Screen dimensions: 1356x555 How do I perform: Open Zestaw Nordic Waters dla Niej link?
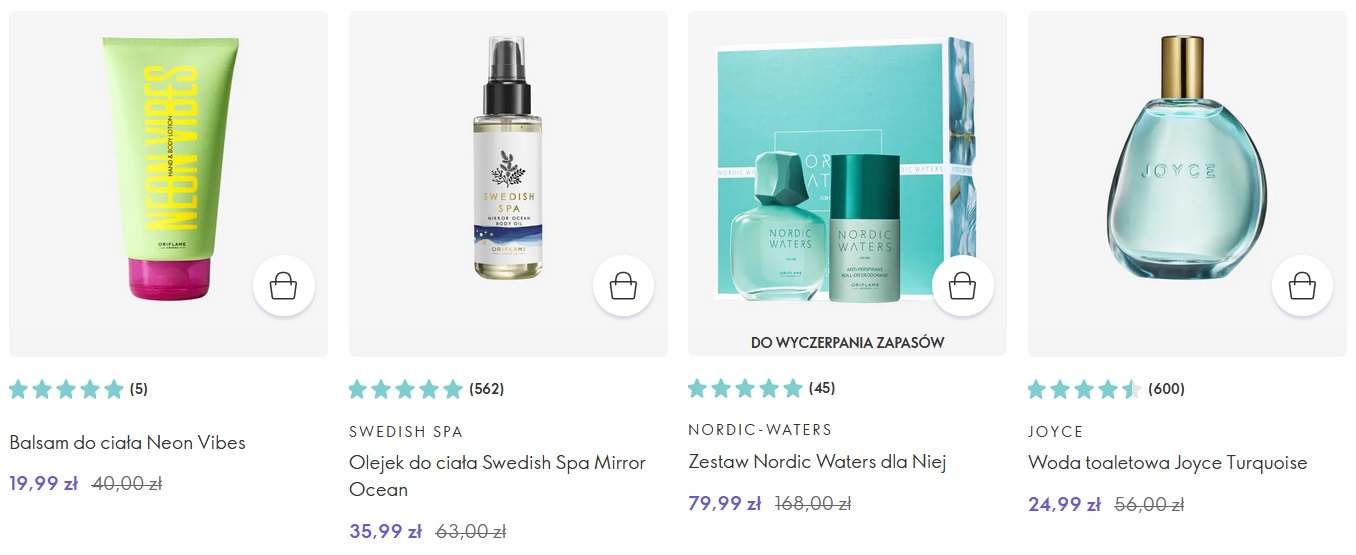(x=817, y=462)
